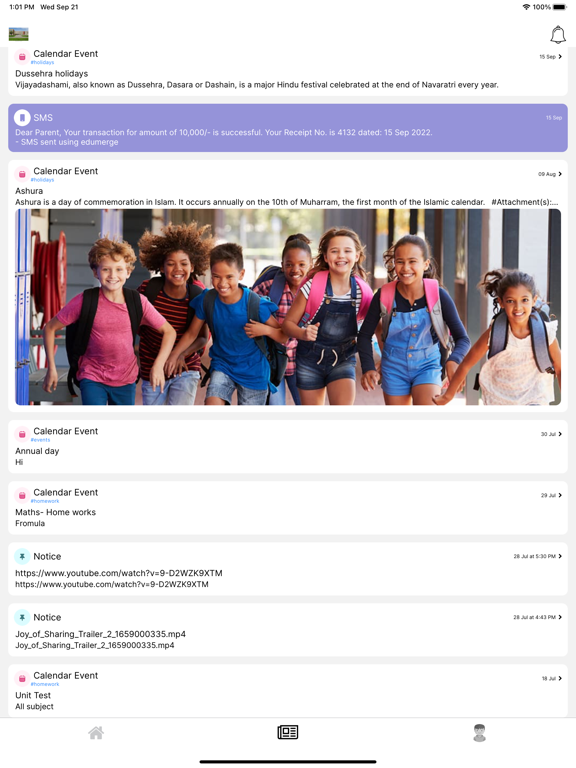
Task: Expand Annual day event via 30 Jul chevron
Action: (x=560, y=434)
